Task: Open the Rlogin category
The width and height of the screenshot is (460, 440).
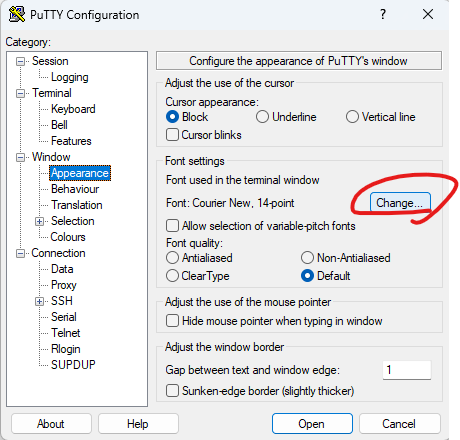Action: point(66,349)
